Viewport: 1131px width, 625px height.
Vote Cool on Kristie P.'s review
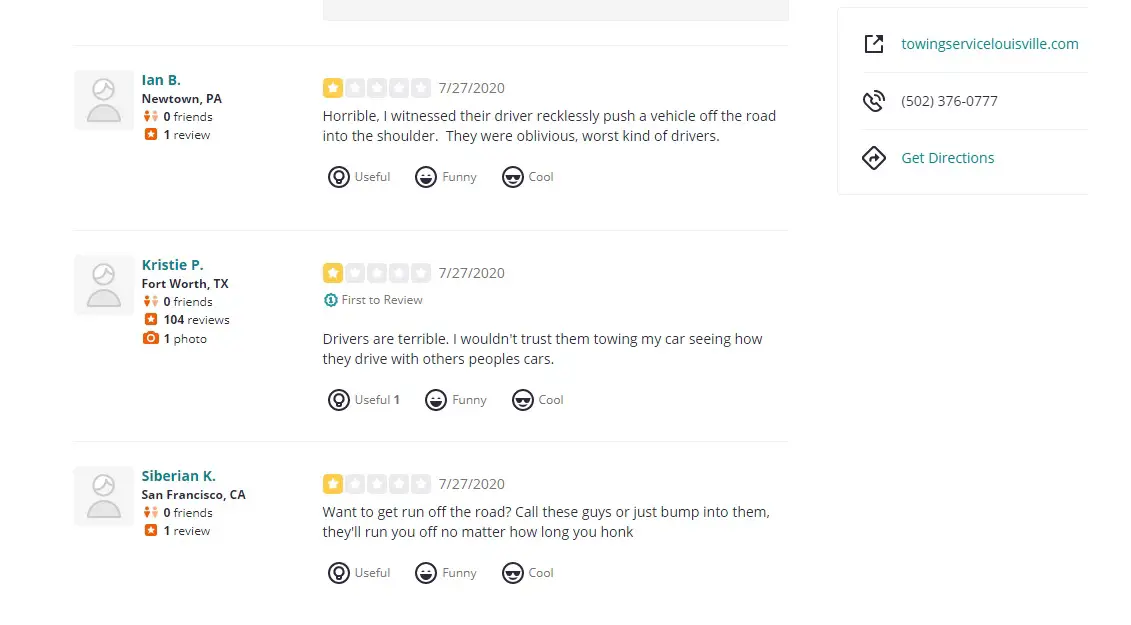[537, 400]
